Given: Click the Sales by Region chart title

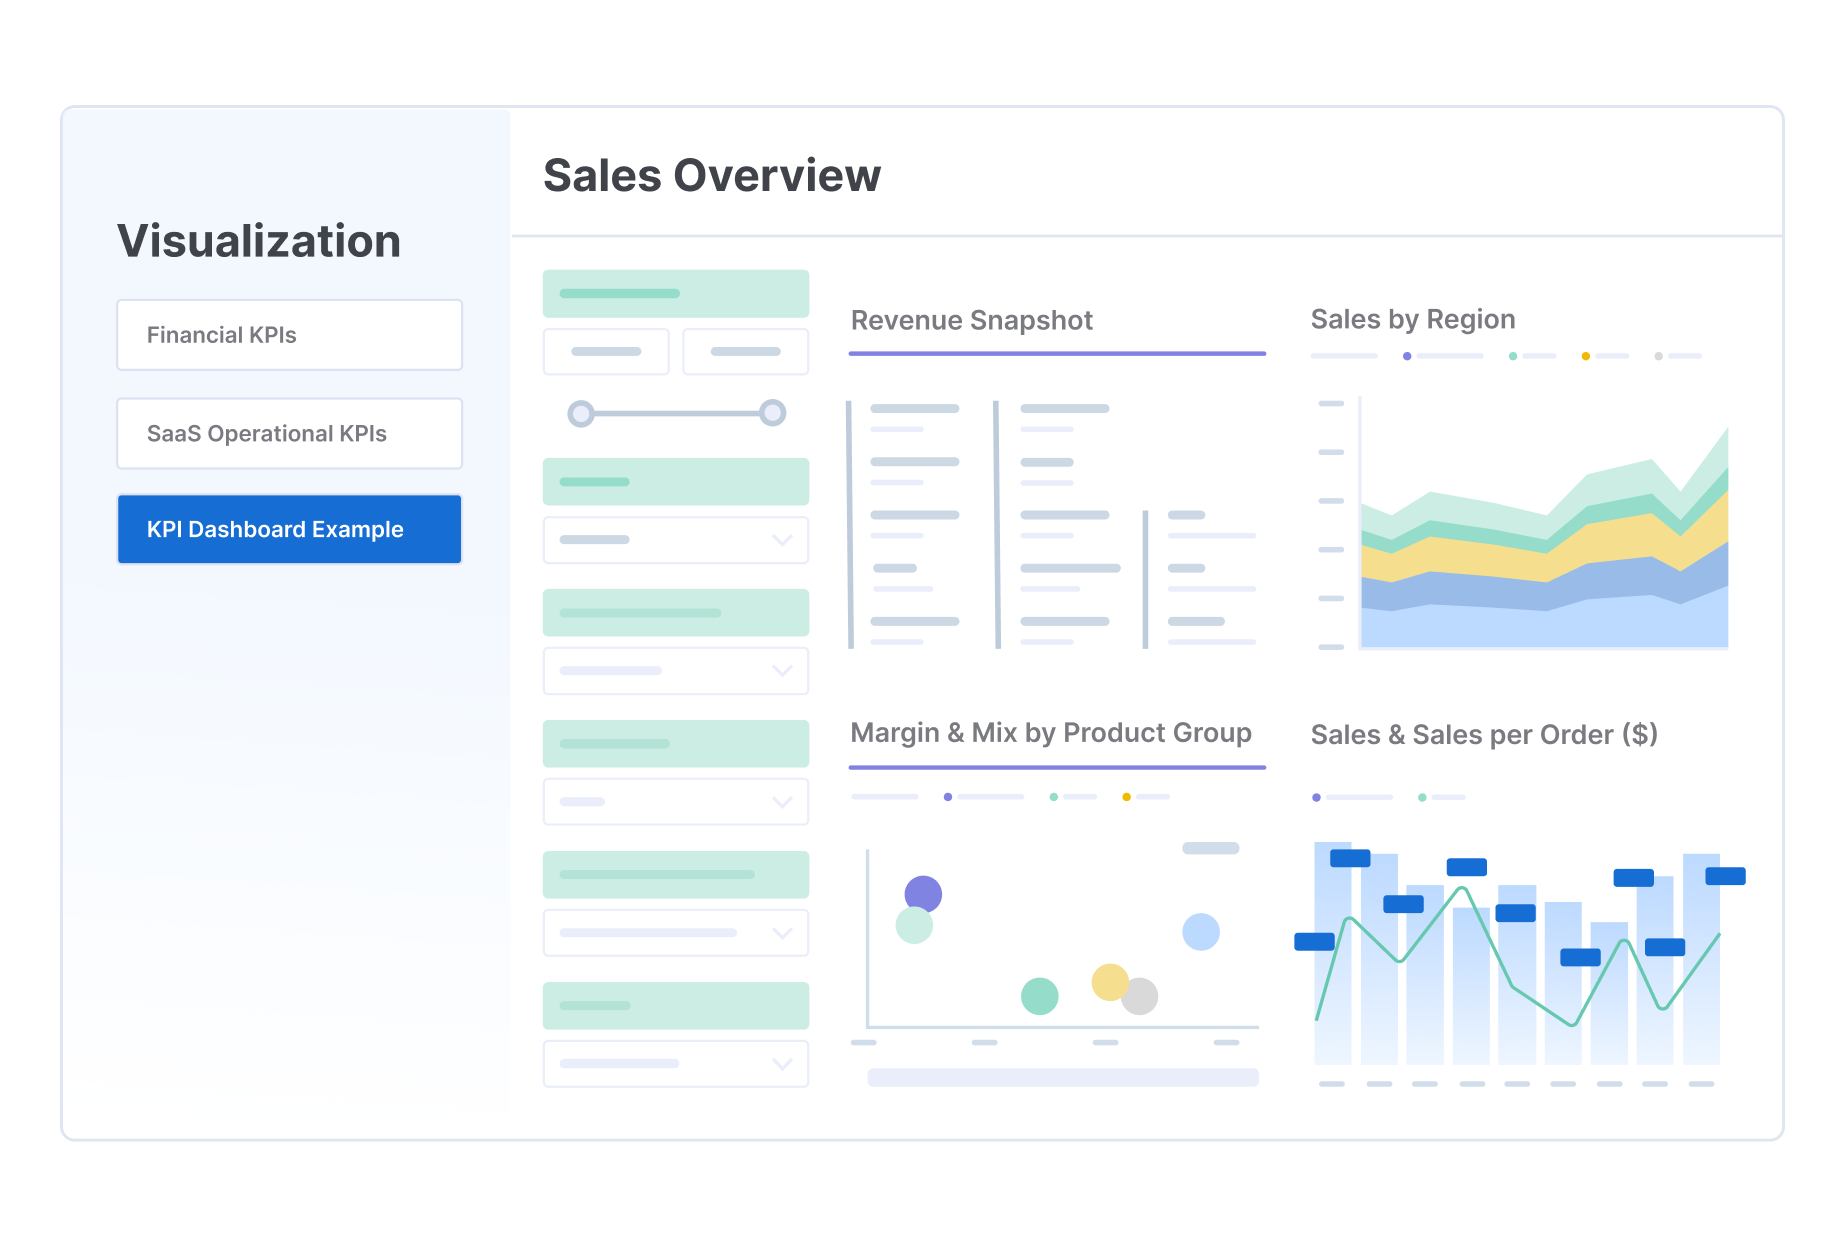Looking at the screenshot, I should point(1412,319).
